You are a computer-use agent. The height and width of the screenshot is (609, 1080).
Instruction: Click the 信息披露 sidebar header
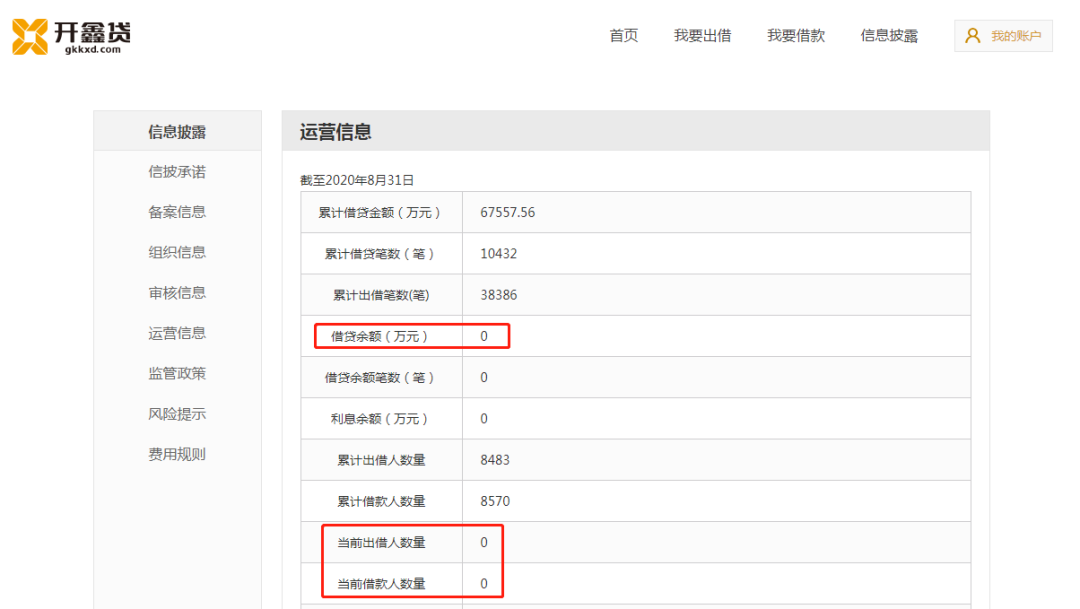tap(177, 132)
